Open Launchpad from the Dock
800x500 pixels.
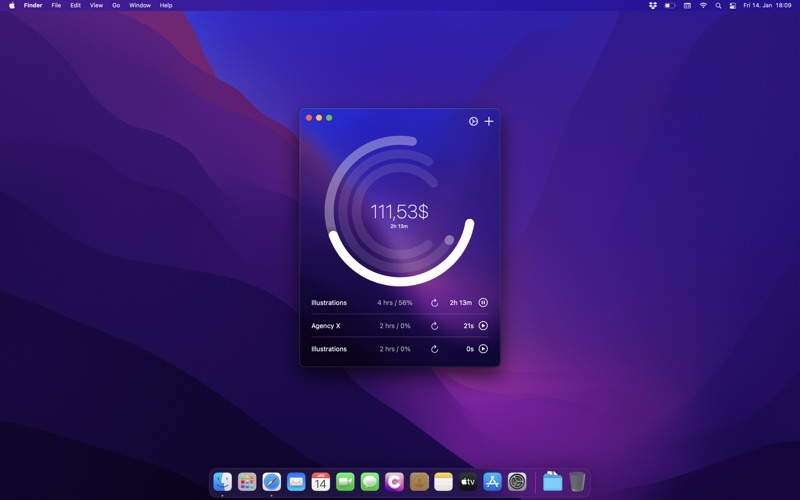click(x=247, y=481)
